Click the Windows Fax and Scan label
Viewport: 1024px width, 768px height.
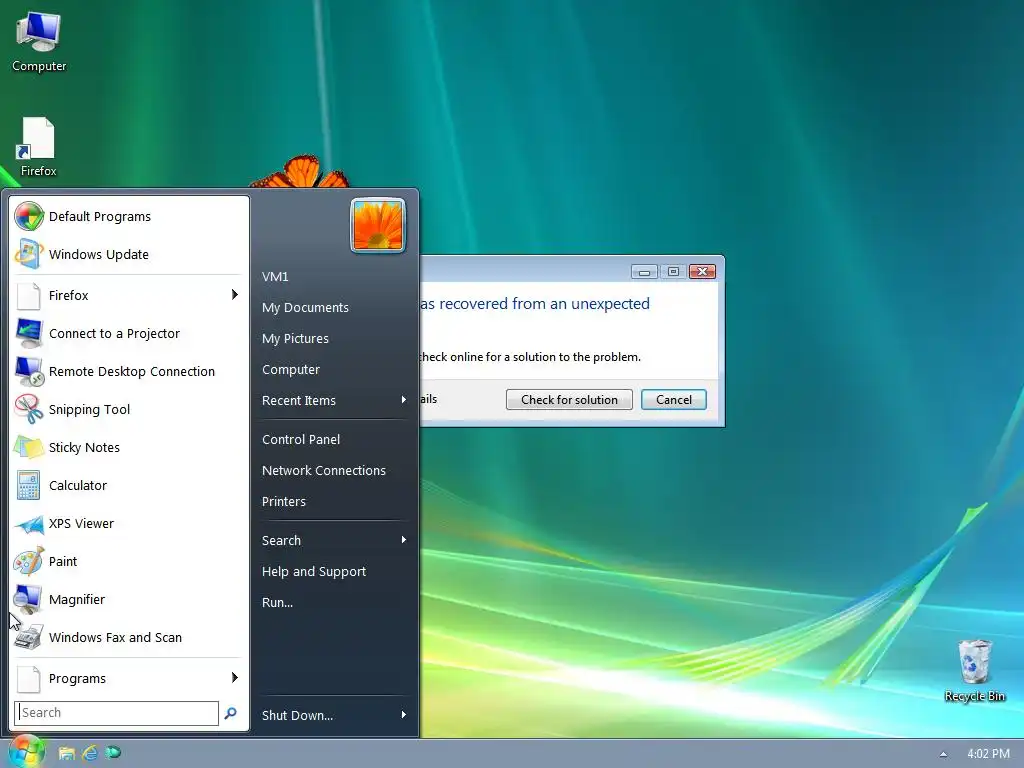[x=116, y=637]
